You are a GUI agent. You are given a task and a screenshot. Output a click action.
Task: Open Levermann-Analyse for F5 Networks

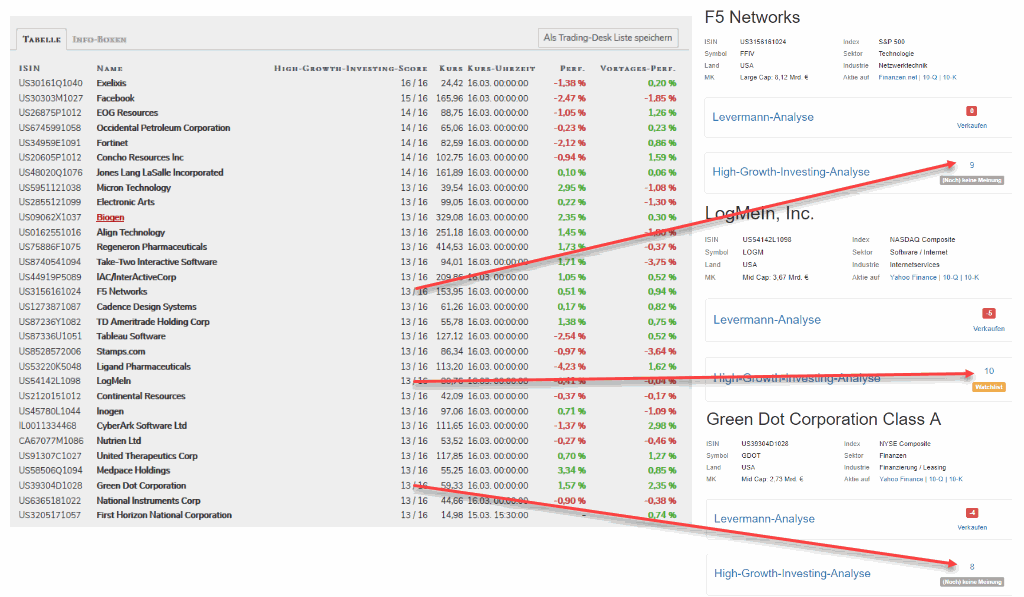(763, 117)
